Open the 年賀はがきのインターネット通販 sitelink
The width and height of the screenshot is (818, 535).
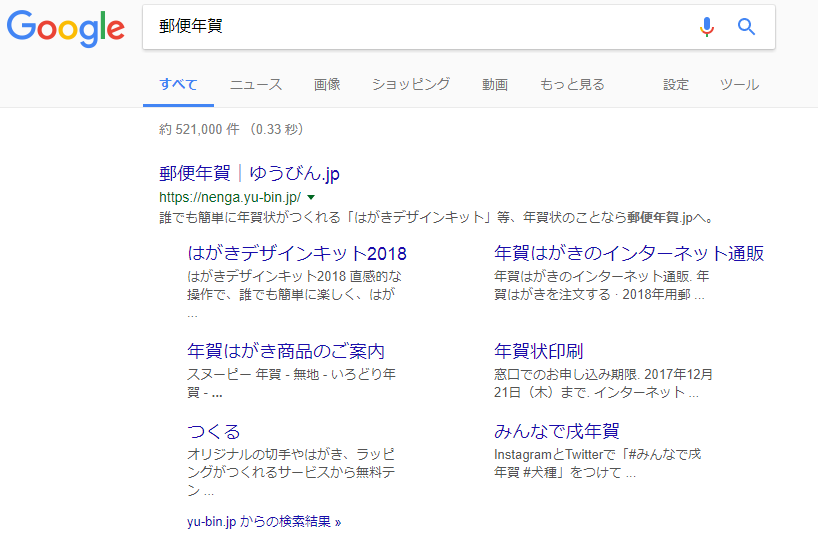(629, 253)
